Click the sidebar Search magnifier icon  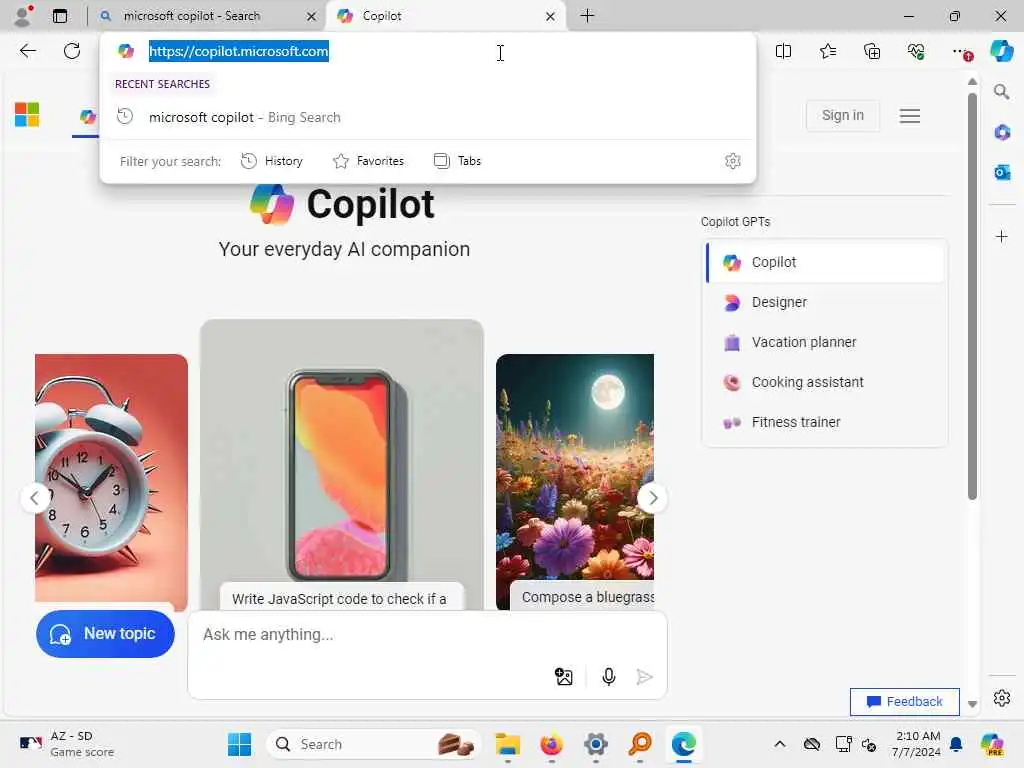pos(1001,92)
